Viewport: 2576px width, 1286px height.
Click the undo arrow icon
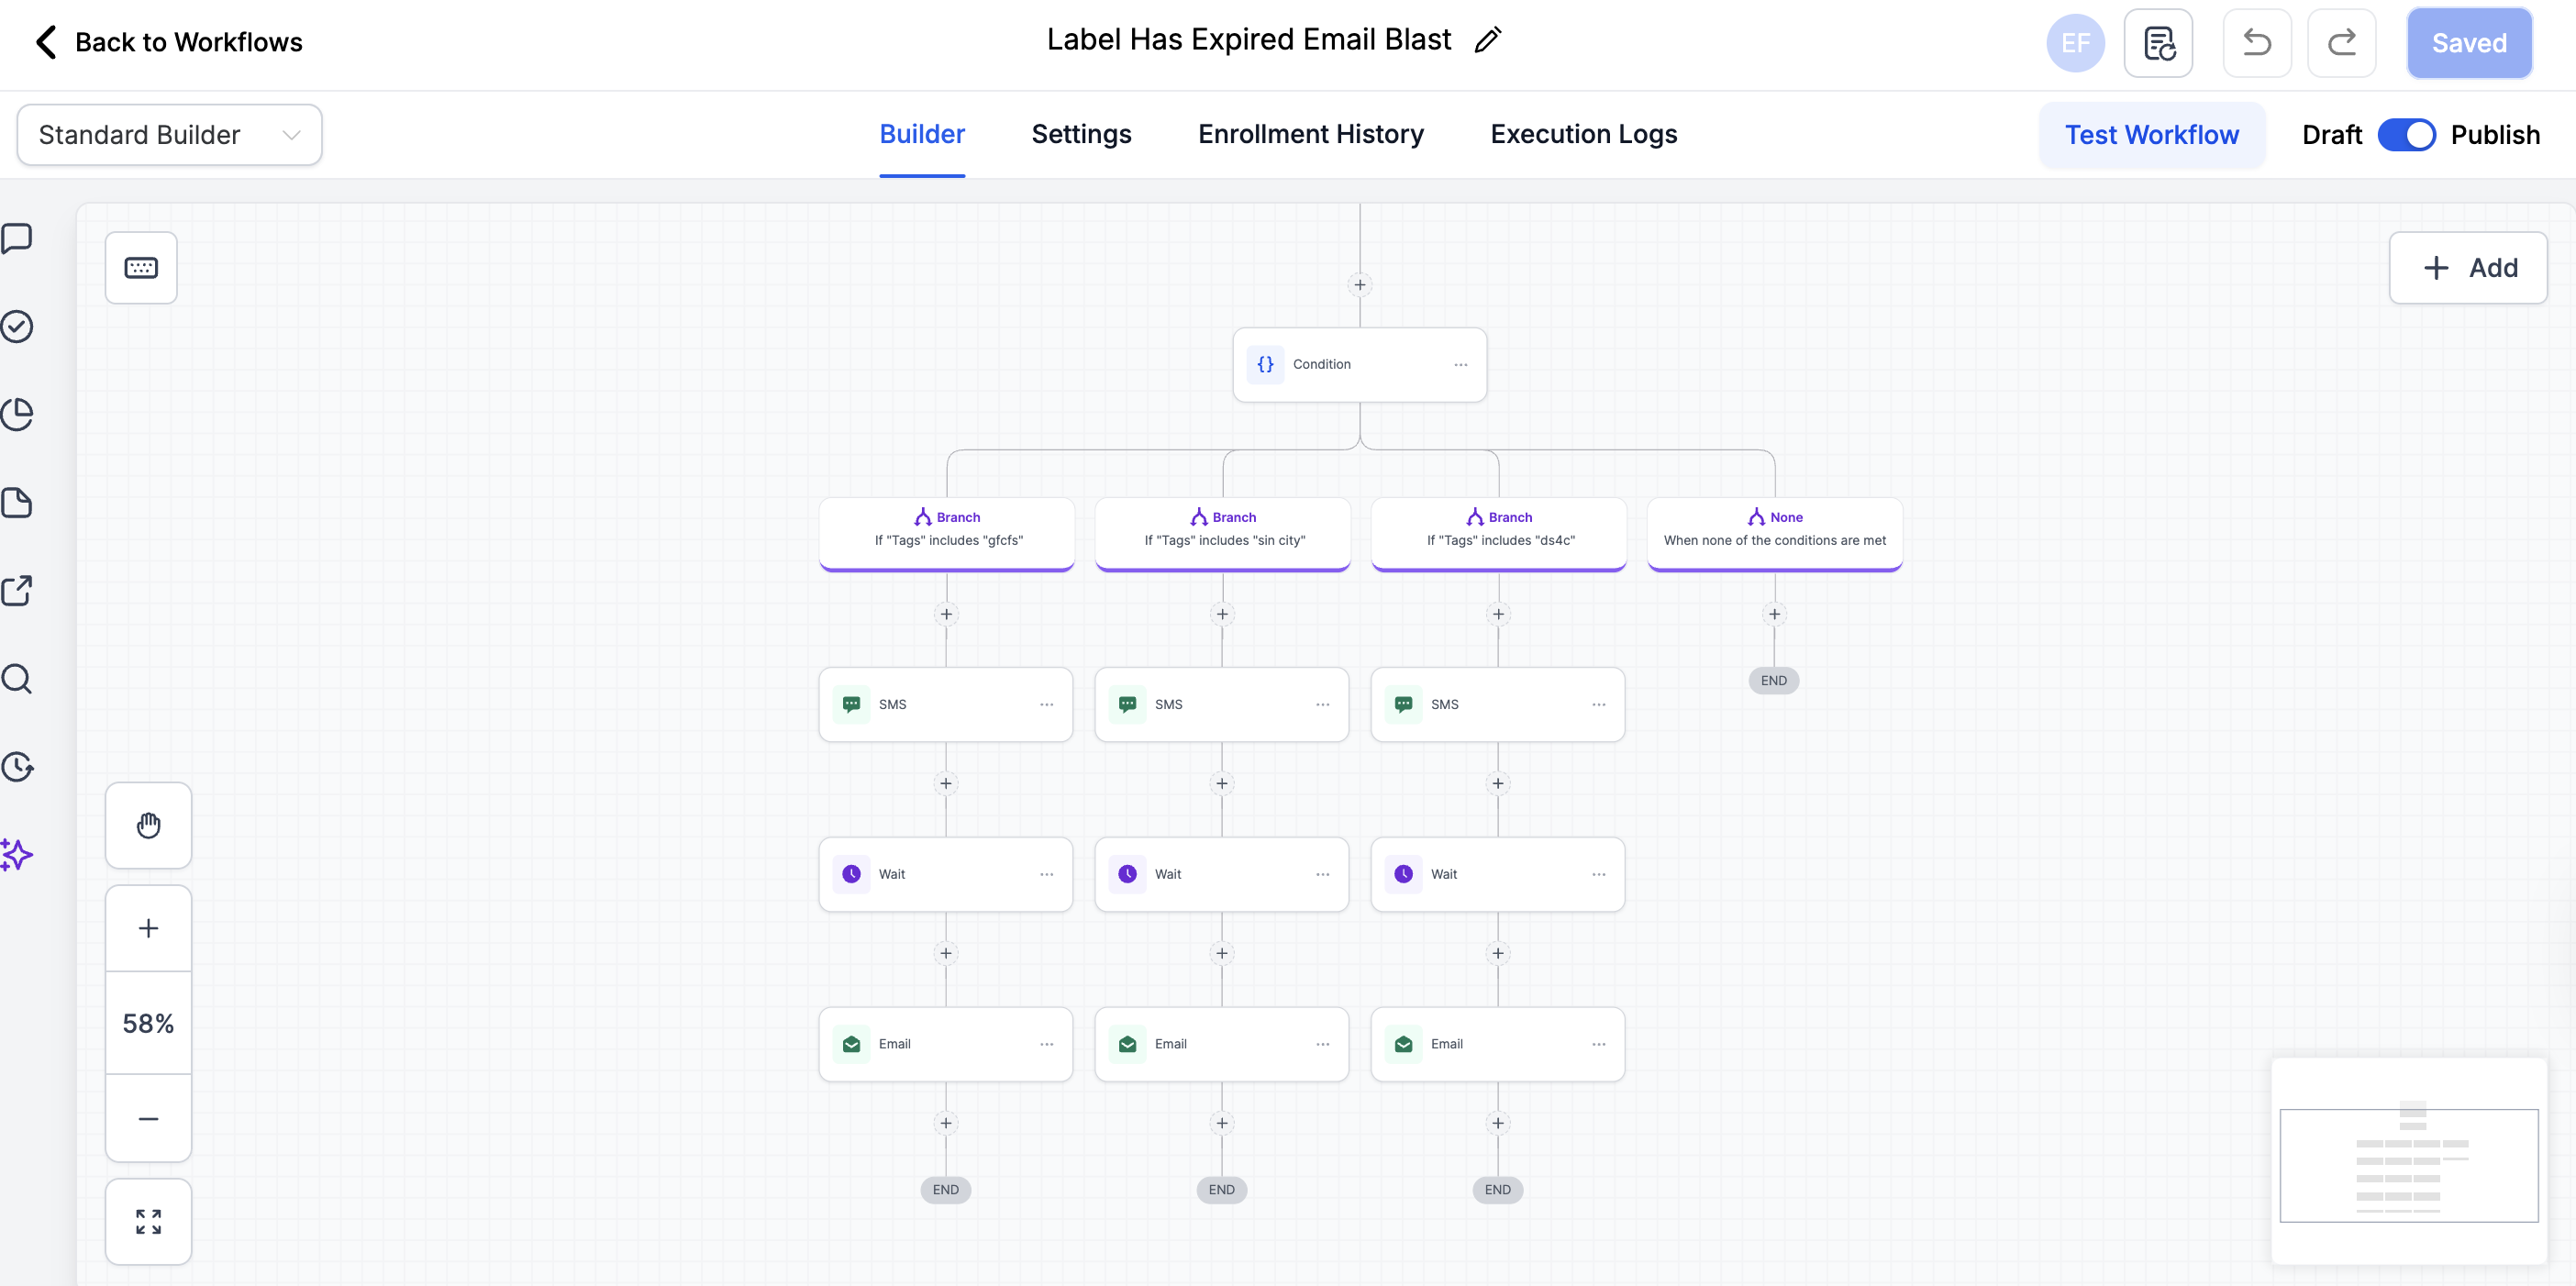pos(2257,42)
